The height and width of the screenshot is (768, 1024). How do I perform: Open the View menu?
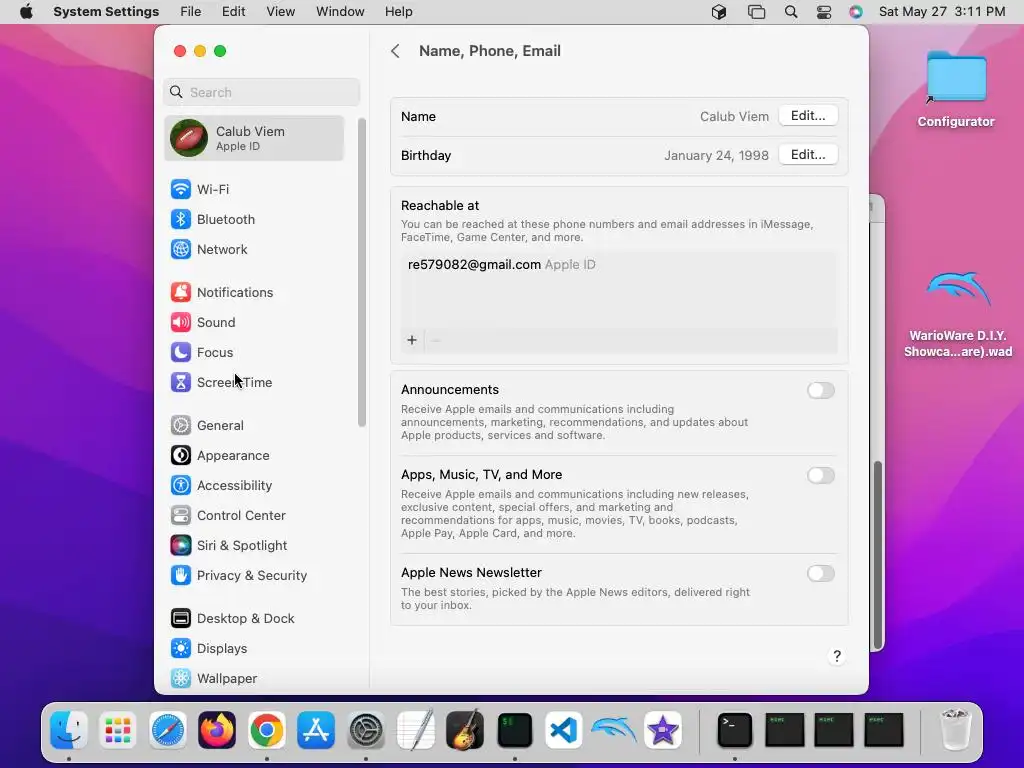pos(280,12)
